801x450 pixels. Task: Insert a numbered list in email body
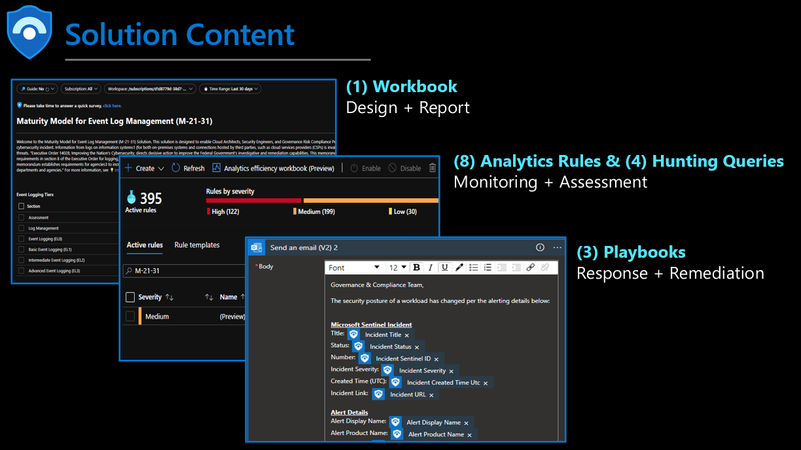tap(488, 268)
